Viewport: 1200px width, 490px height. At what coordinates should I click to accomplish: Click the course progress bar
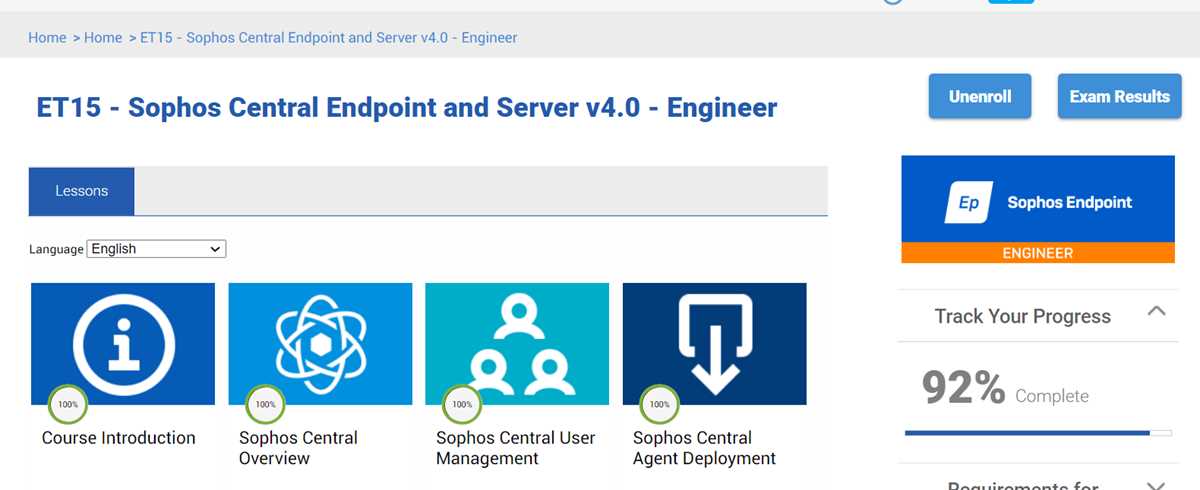click(x=1038, y=433)
